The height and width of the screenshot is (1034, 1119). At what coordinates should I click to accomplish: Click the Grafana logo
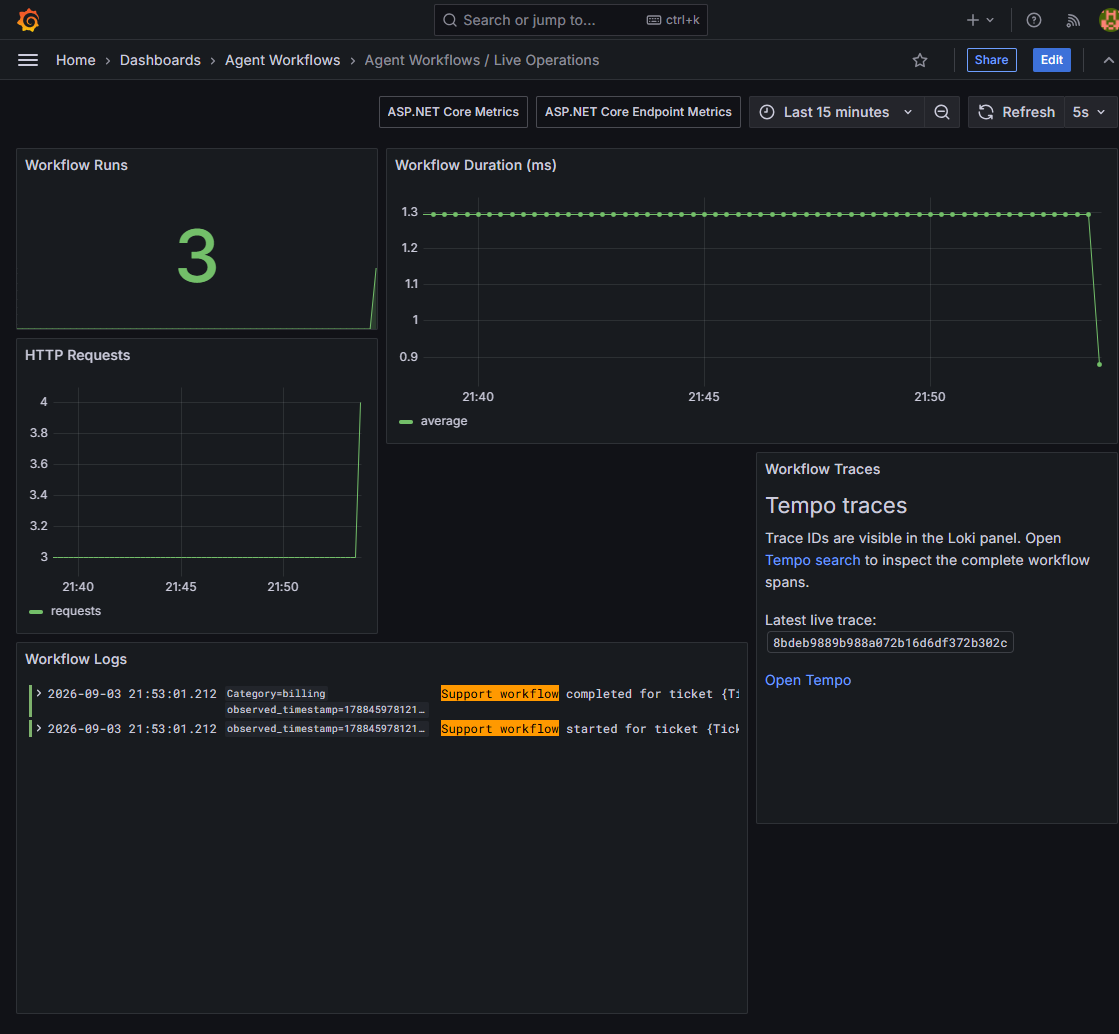(x=29, y=20)
